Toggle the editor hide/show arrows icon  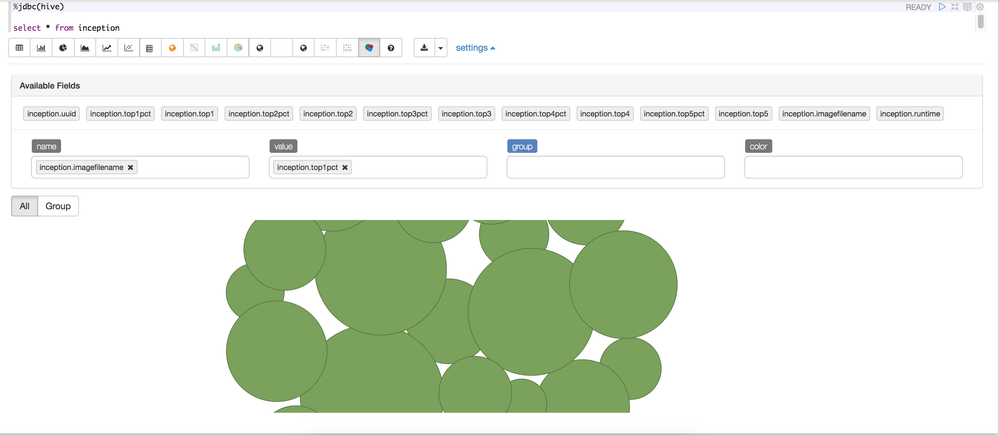pos(955,7)
